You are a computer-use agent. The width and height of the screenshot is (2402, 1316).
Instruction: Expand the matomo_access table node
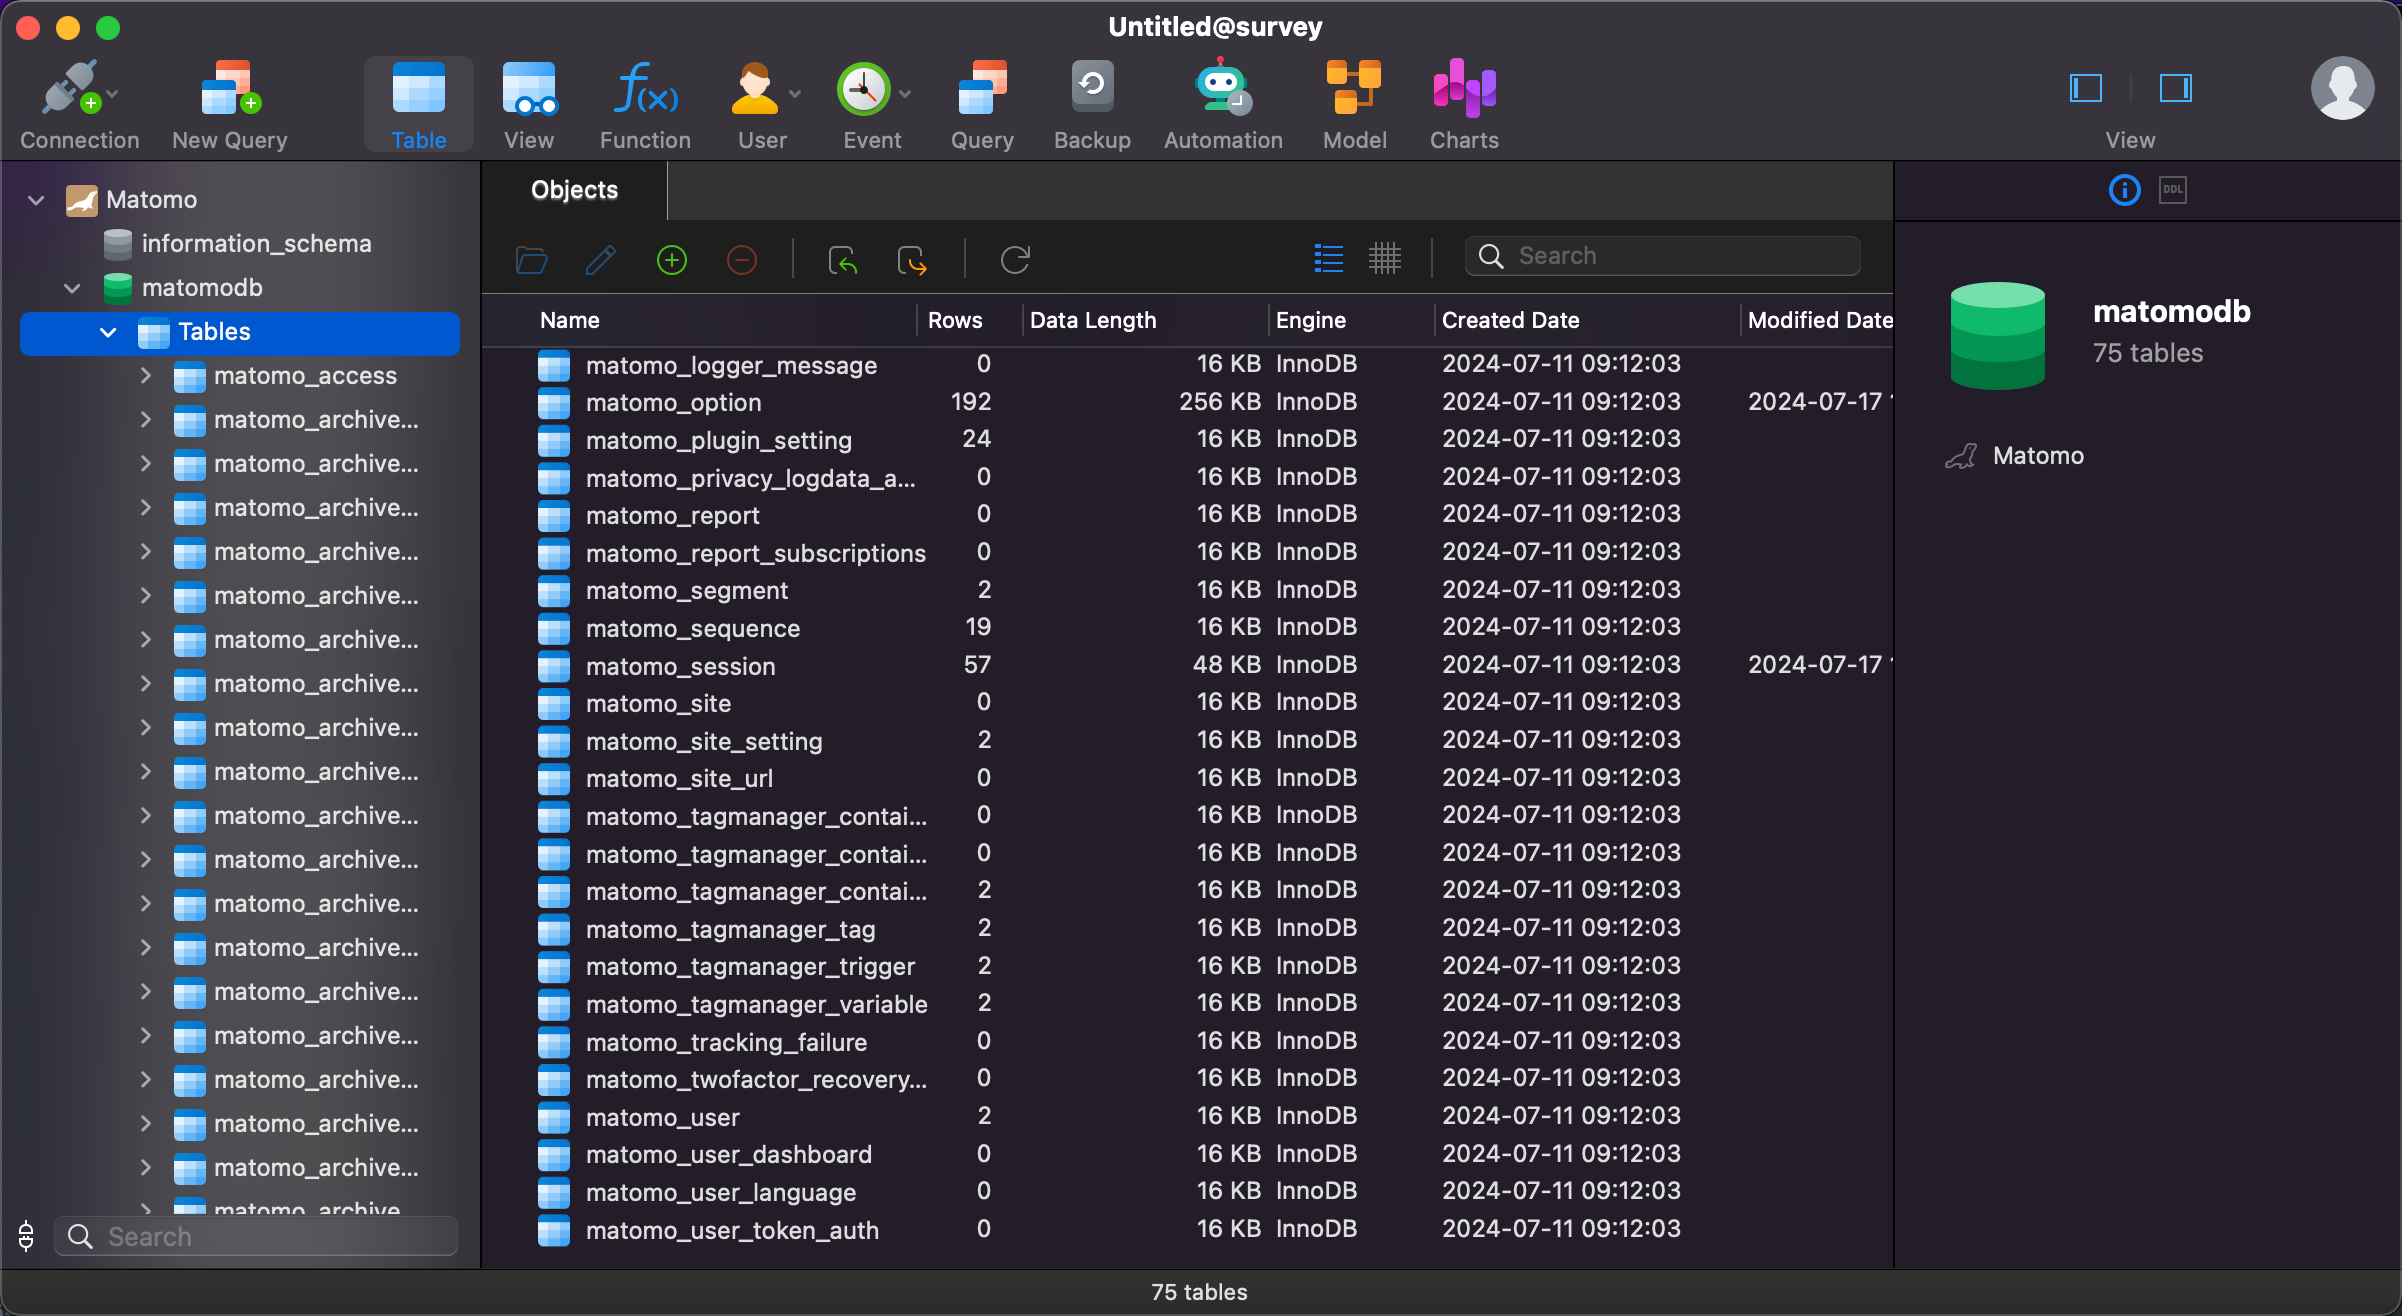[x=146, y=376]
